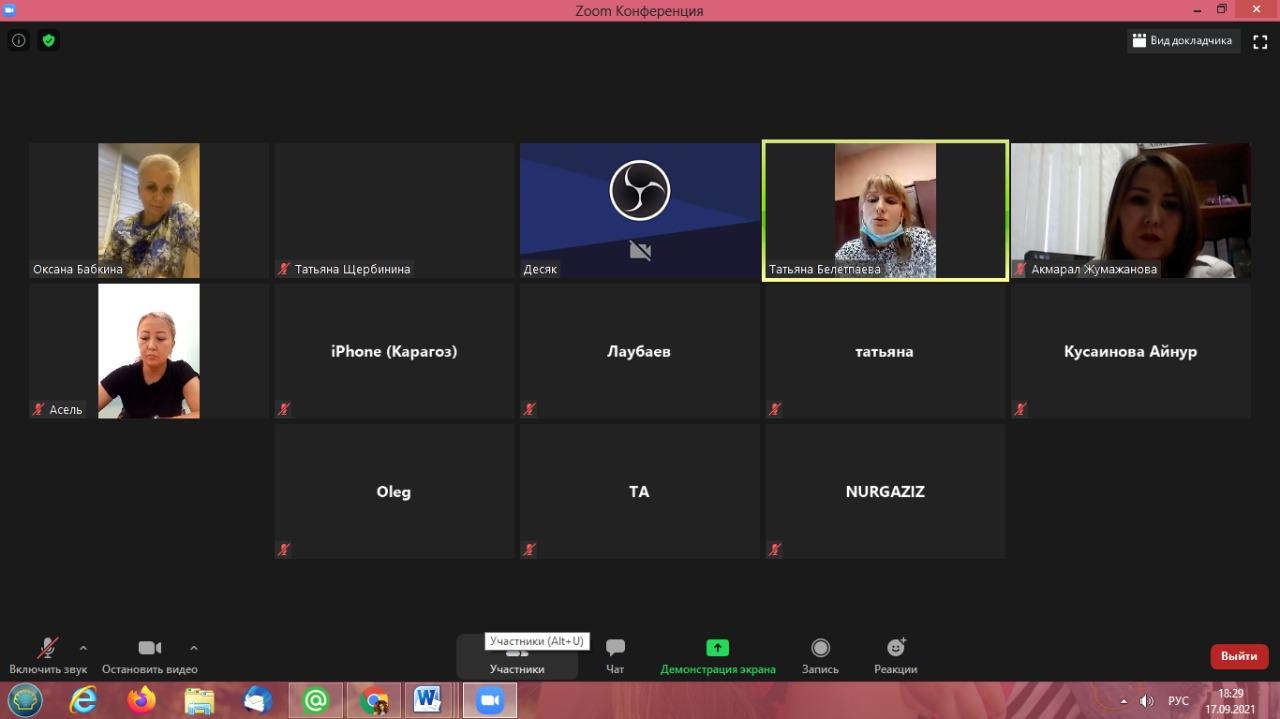Open the Реакции reactions menu
This screenshot has width=1280, height=719.
tap(895, 656)
